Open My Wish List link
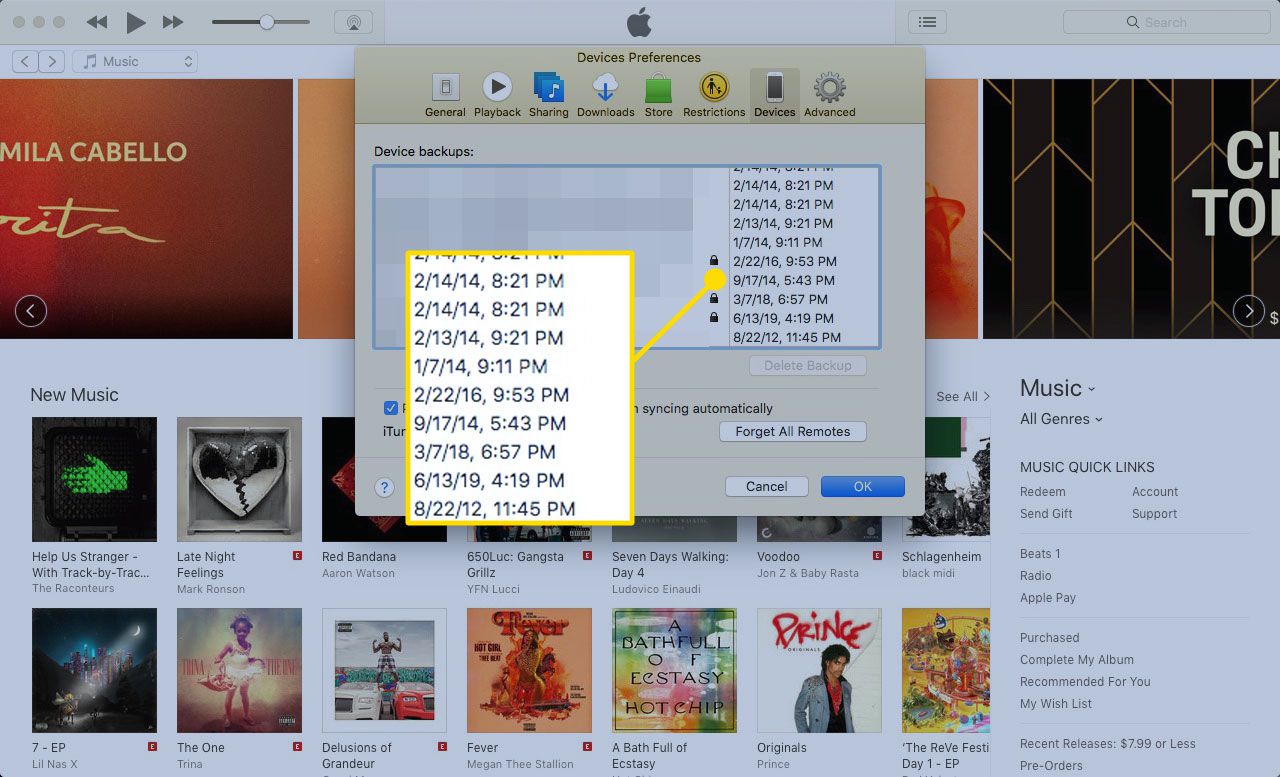Image resolution: width=1280 pixels, height=777 pixels. 1056,704
